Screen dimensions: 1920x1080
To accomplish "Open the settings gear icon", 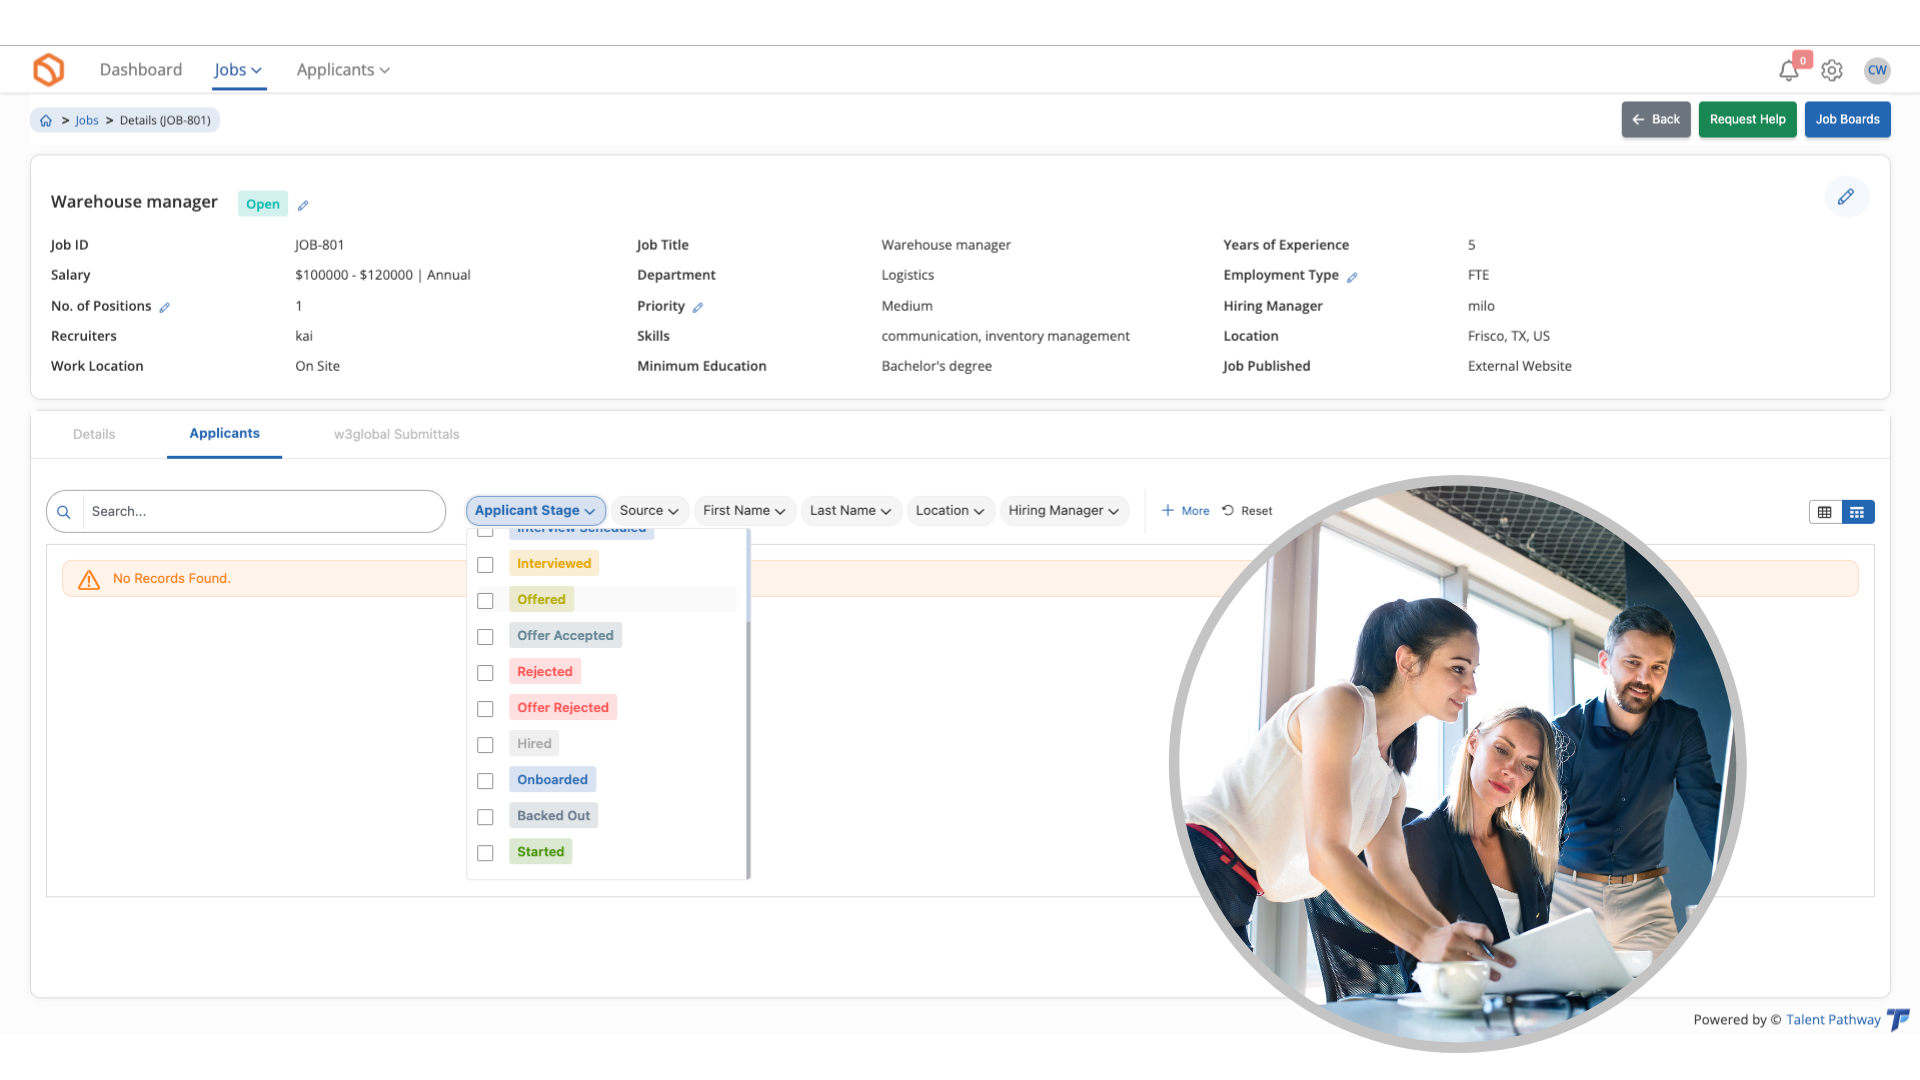I will 1832,71.
